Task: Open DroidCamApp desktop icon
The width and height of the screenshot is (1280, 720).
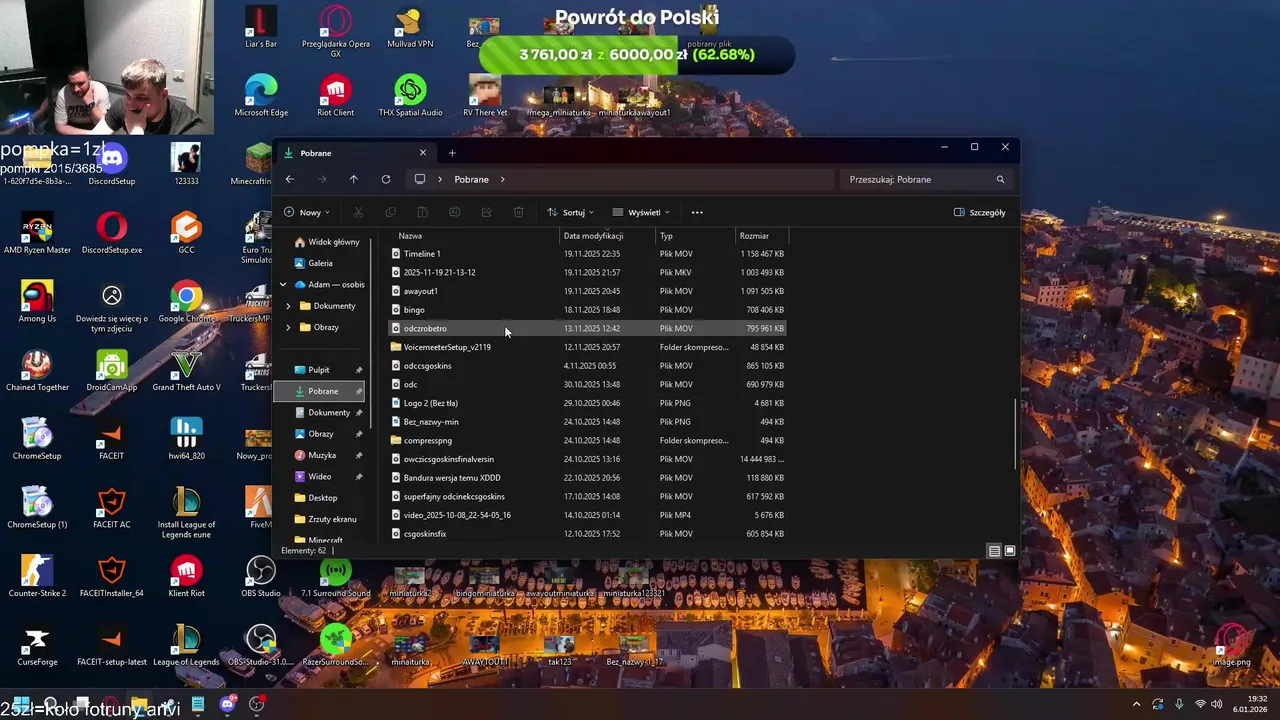Action: coord(111,371)
